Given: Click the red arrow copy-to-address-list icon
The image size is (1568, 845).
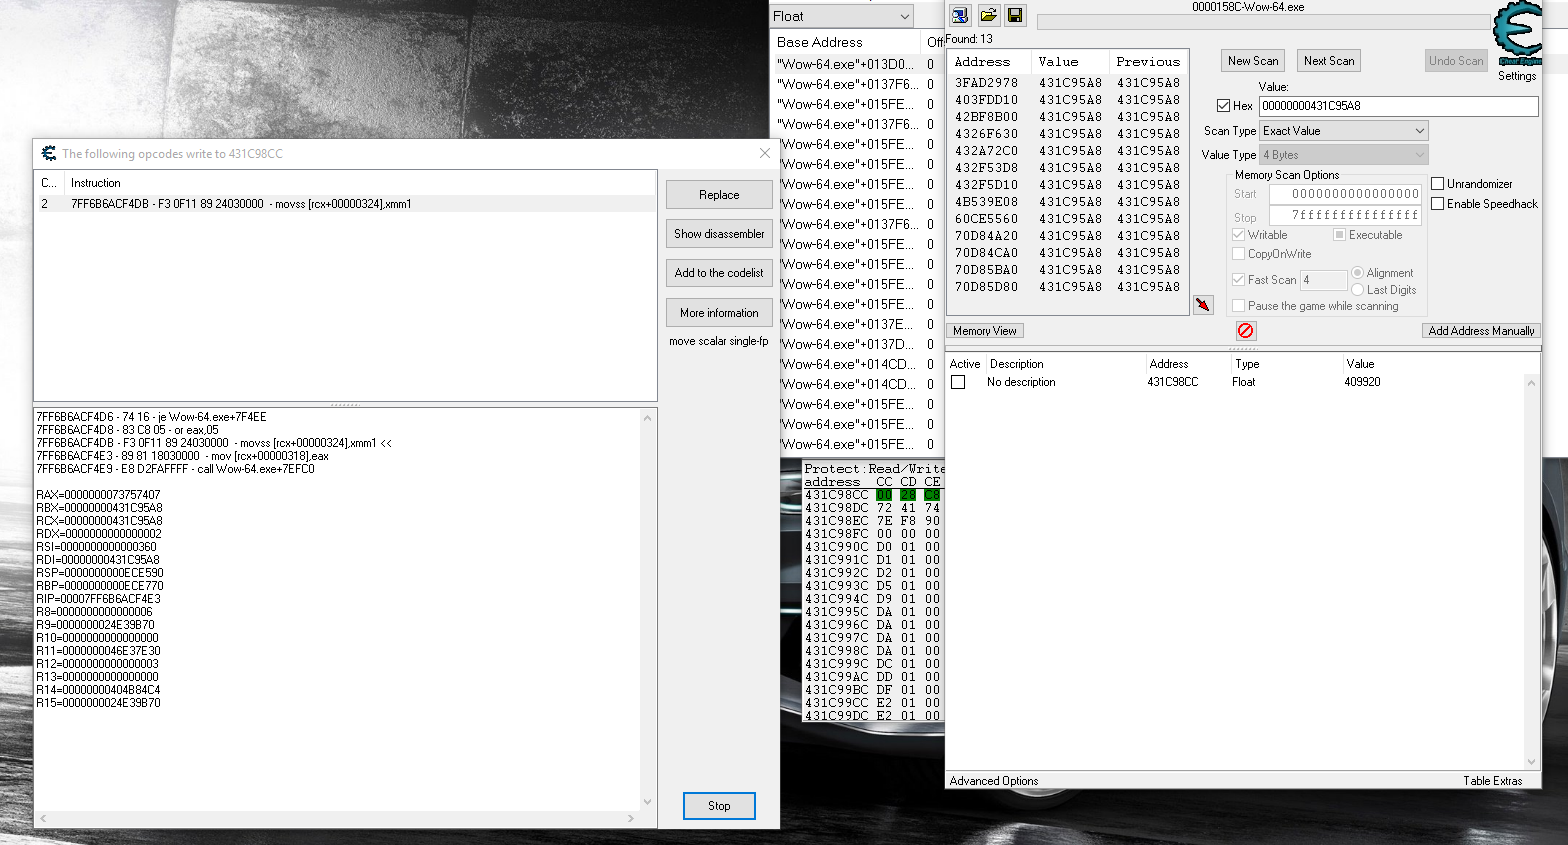Looking at the screenshot, I should point(1203,304).
